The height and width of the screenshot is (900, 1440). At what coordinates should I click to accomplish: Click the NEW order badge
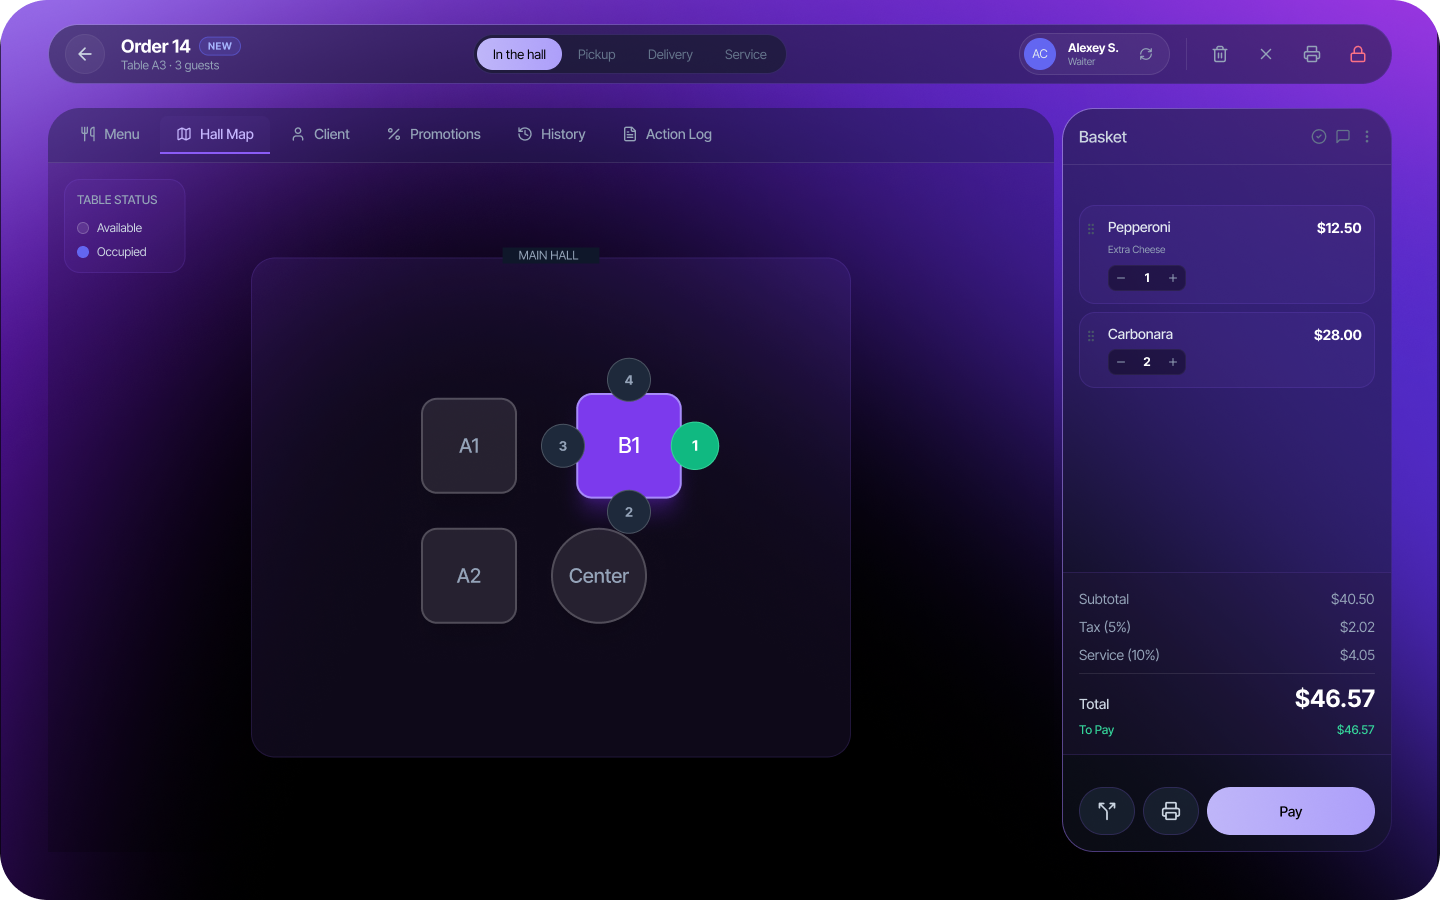(220, 46)
